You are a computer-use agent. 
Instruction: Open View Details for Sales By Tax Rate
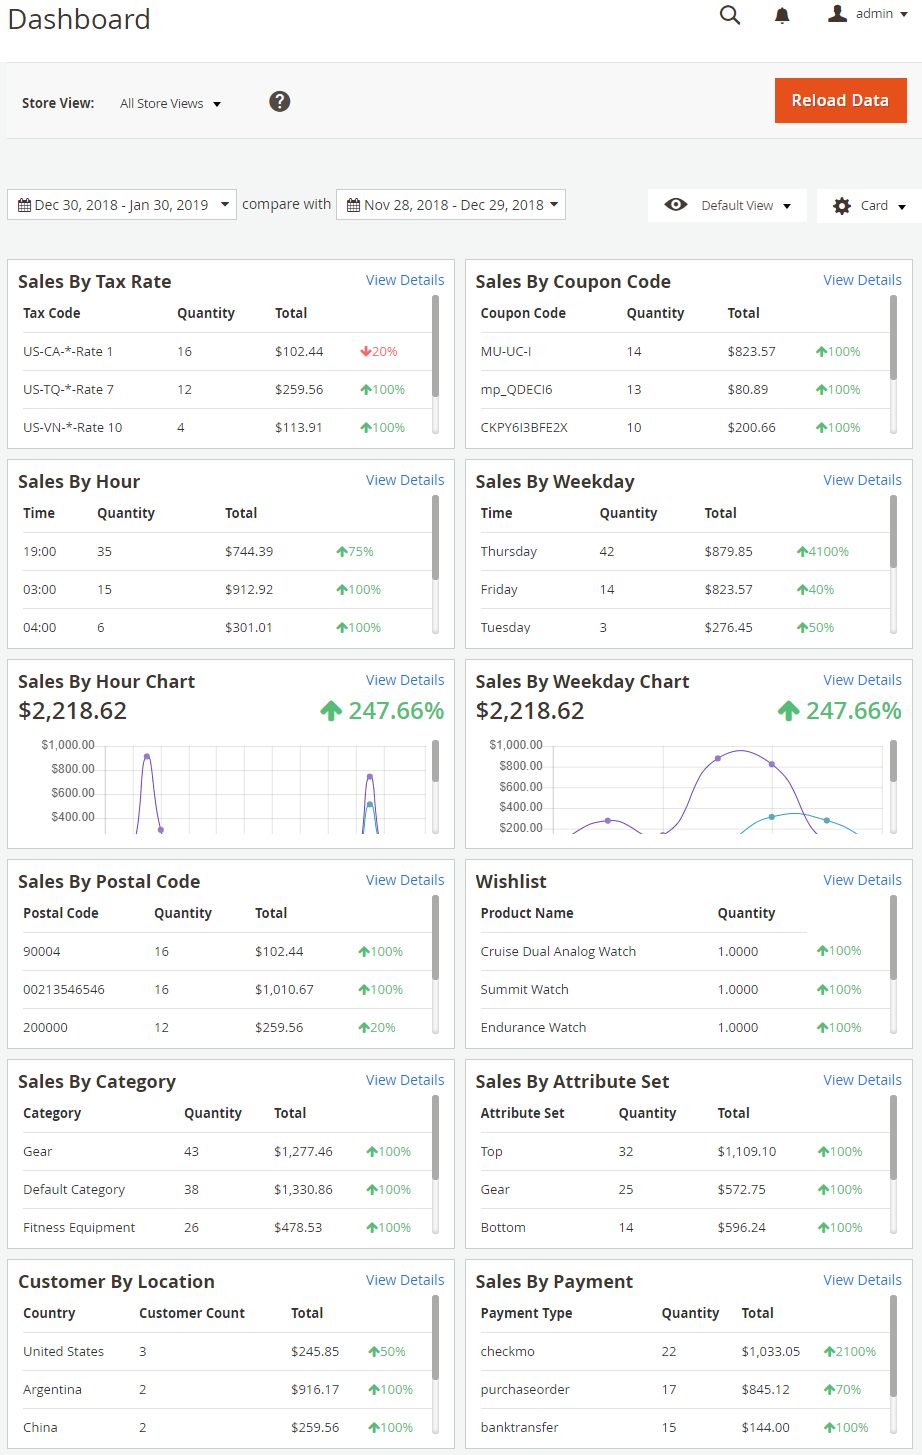point(405,280)
